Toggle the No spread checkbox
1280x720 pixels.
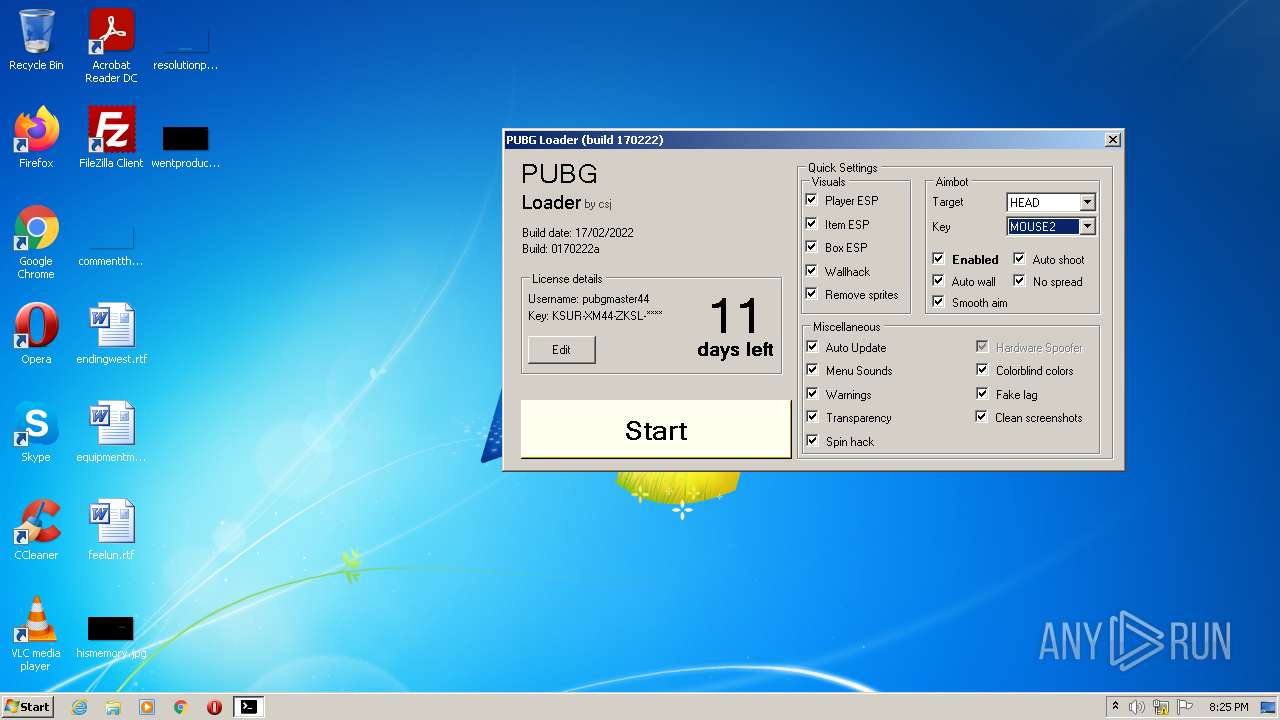tap(1019, 281)
